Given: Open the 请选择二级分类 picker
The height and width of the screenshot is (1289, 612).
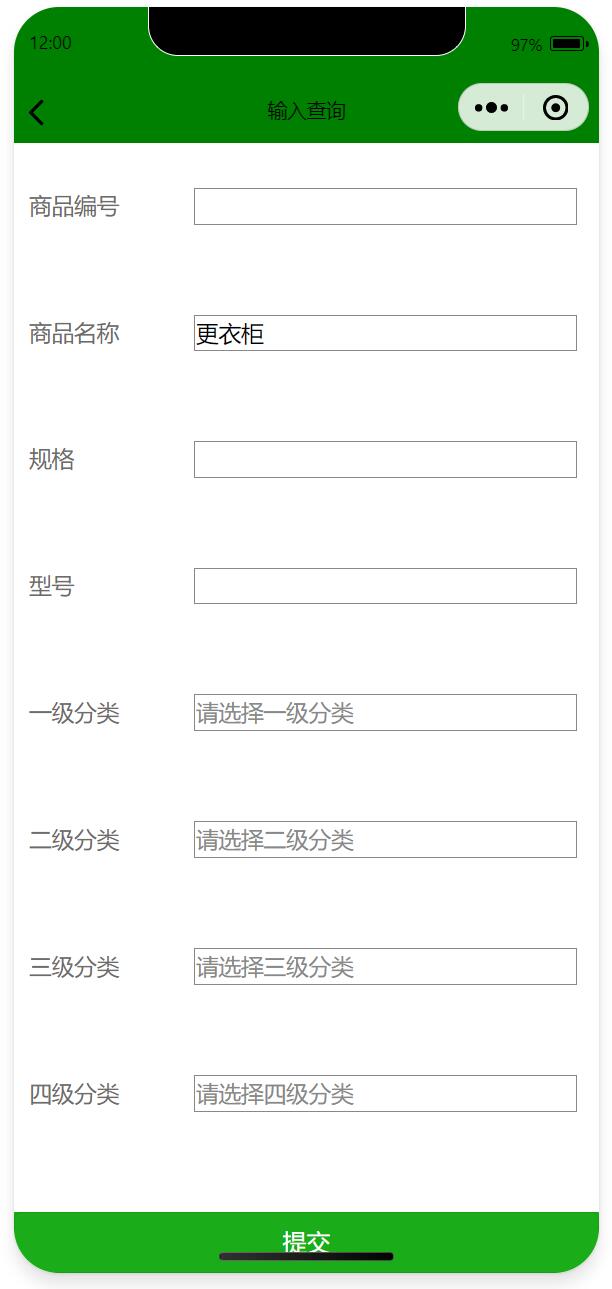Looking at the screenshot, I should point(385,840).
